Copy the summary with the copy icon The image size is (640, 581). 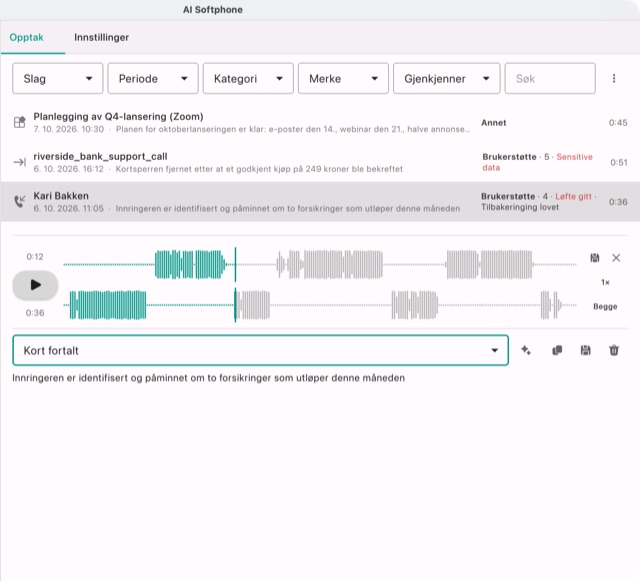click(x=557, y=350)
